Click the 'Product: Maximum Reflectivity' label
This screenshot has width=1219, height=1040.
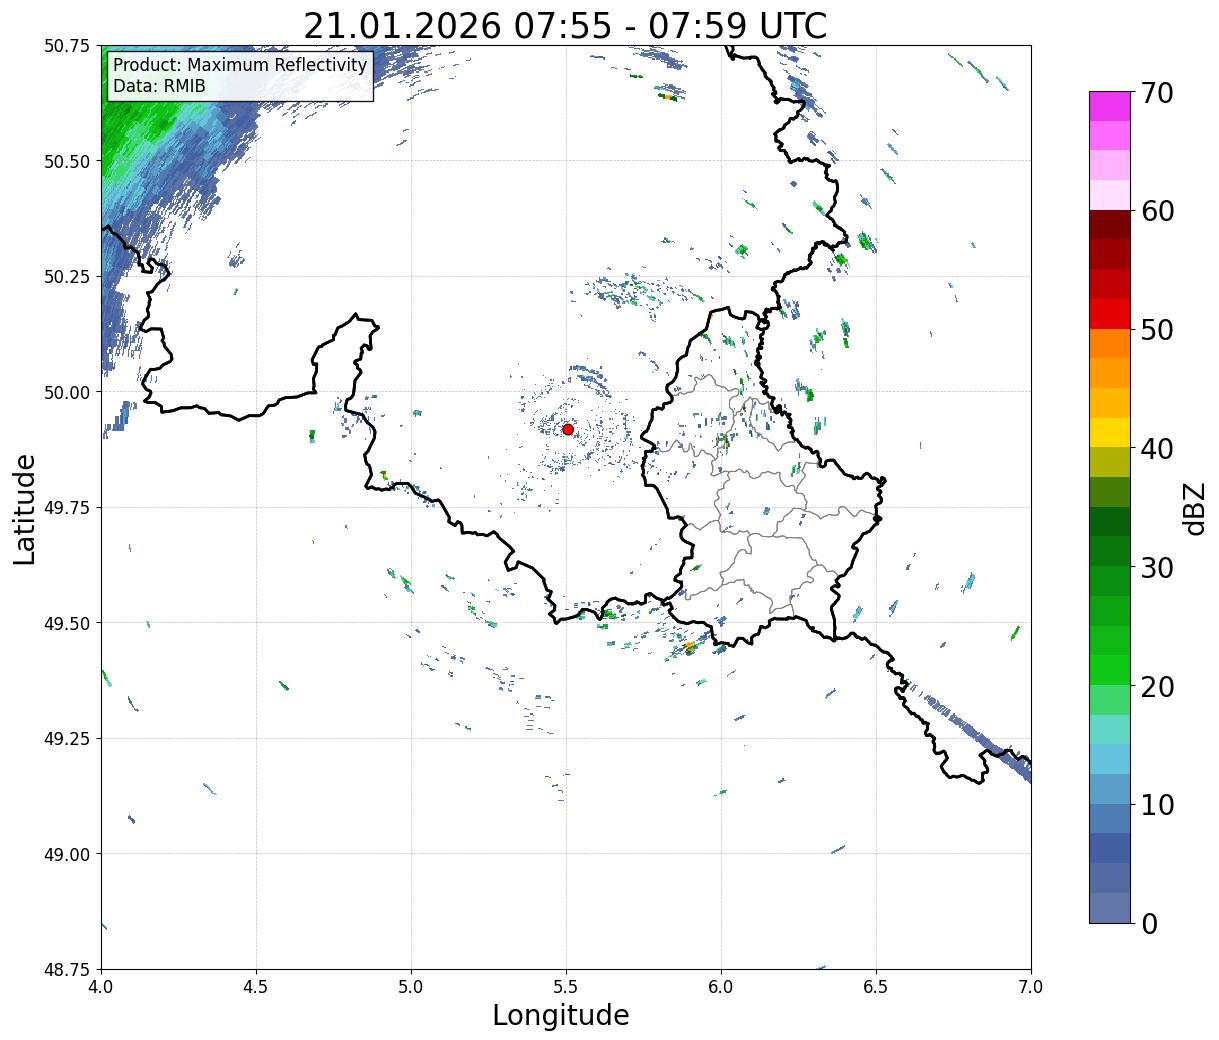pos(240,66)
